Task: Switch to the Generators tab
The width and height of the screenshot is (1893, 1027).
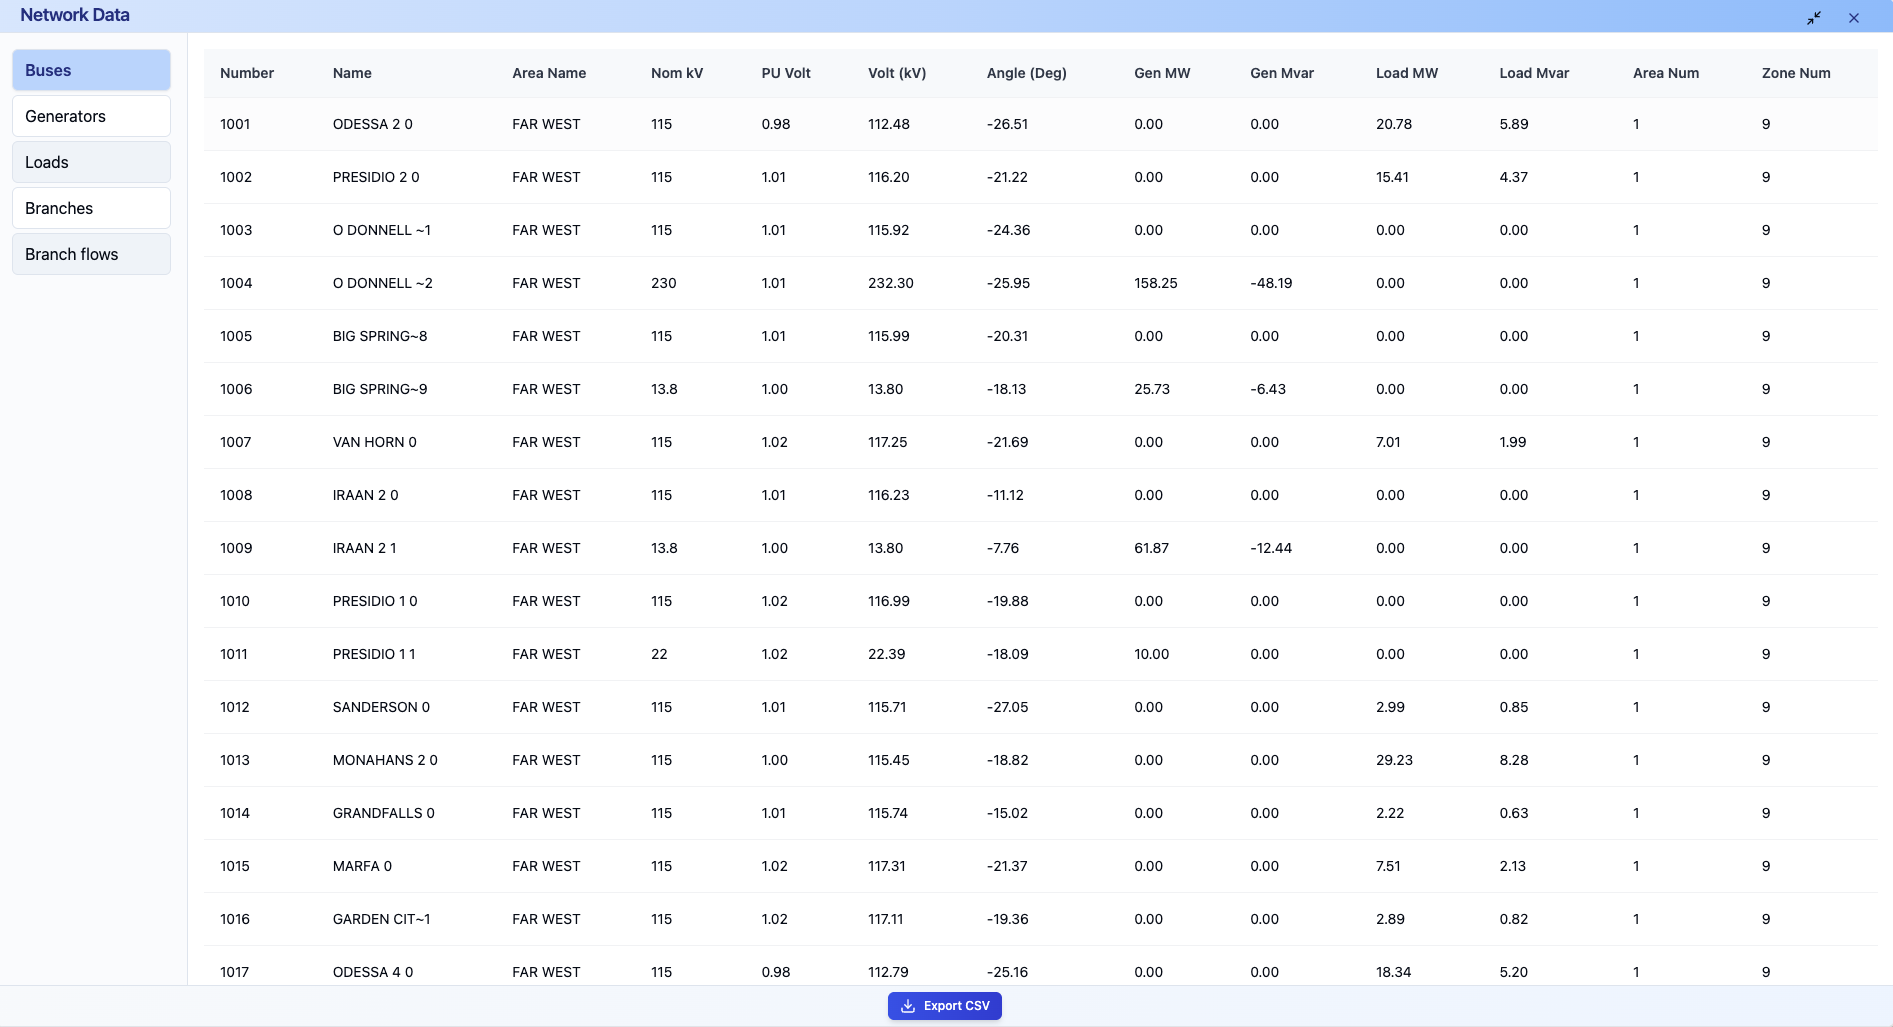Action: click(x=91, y=116)
